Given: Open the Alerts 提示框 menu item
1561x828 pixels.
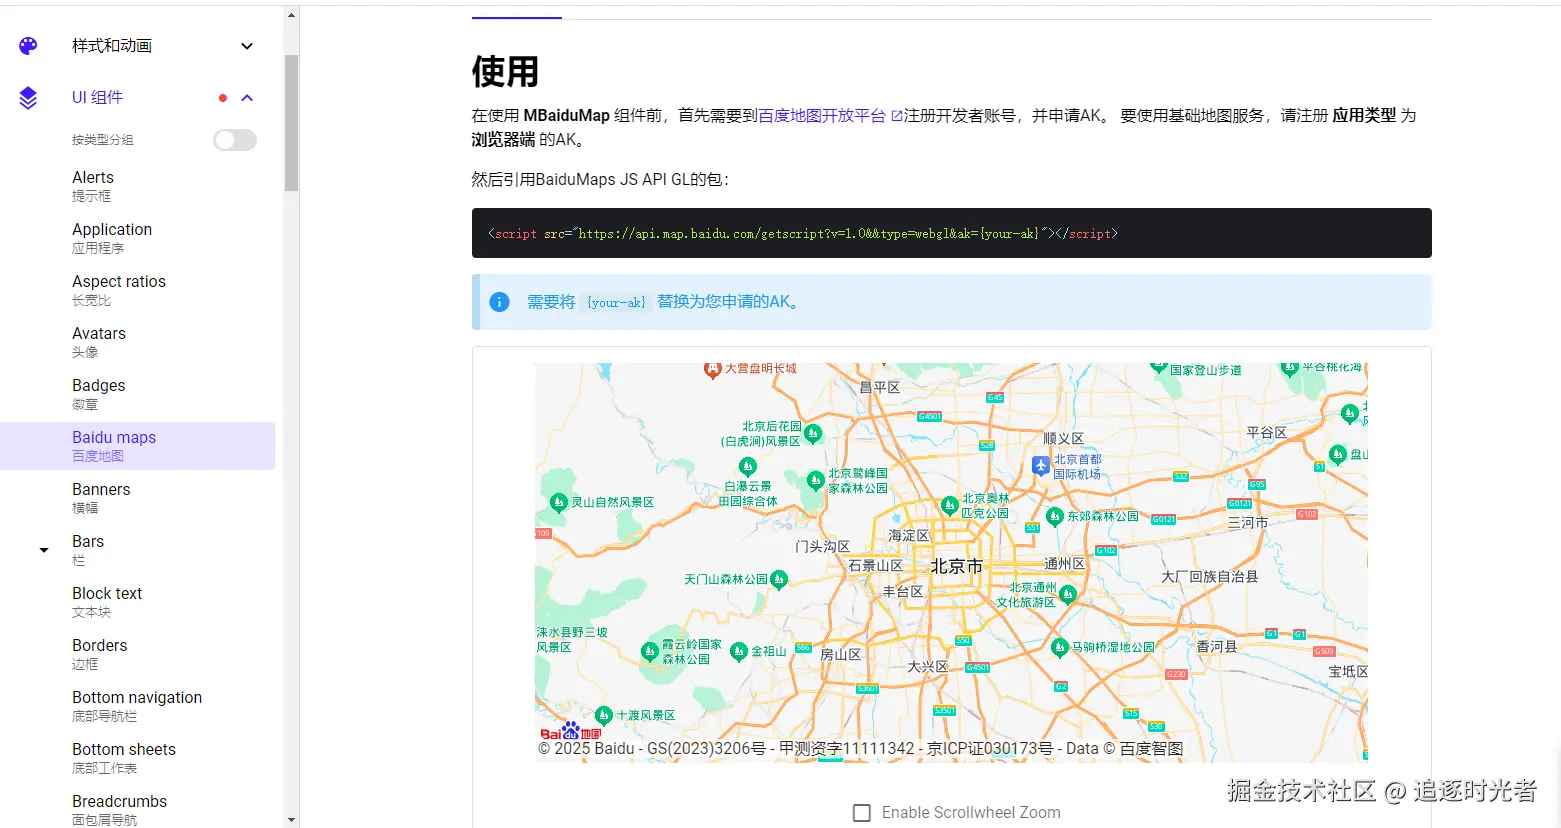Looking at the screenshot, I should click(x=137, y=186).
